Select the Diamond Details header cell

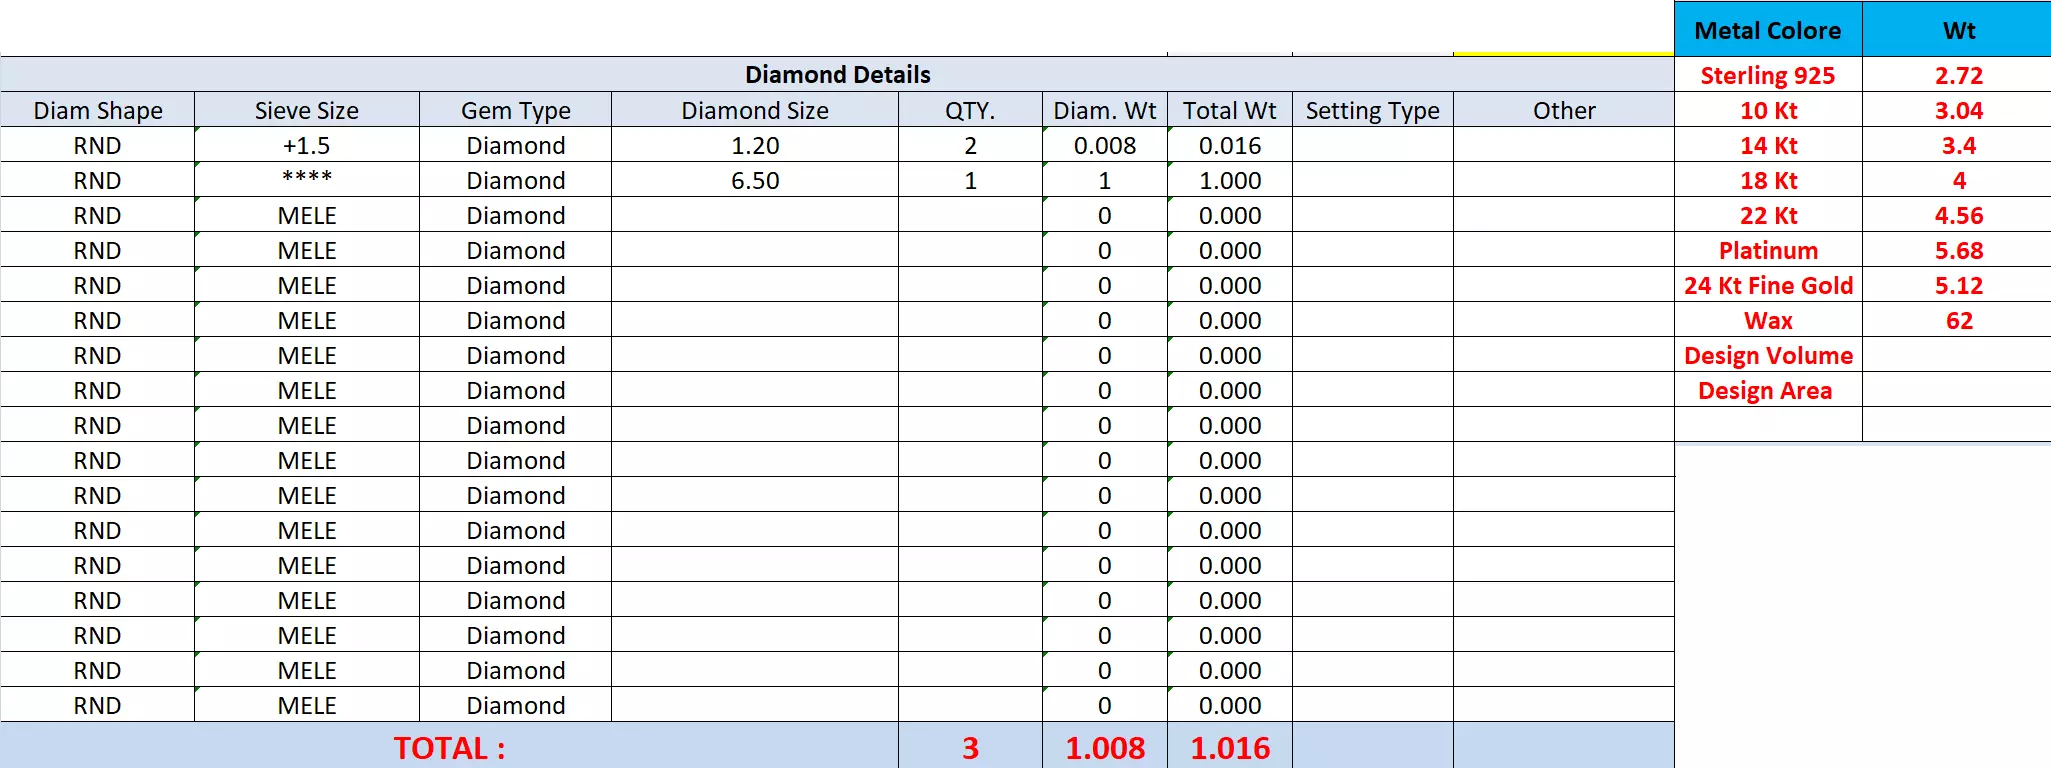tap(837, 74)
